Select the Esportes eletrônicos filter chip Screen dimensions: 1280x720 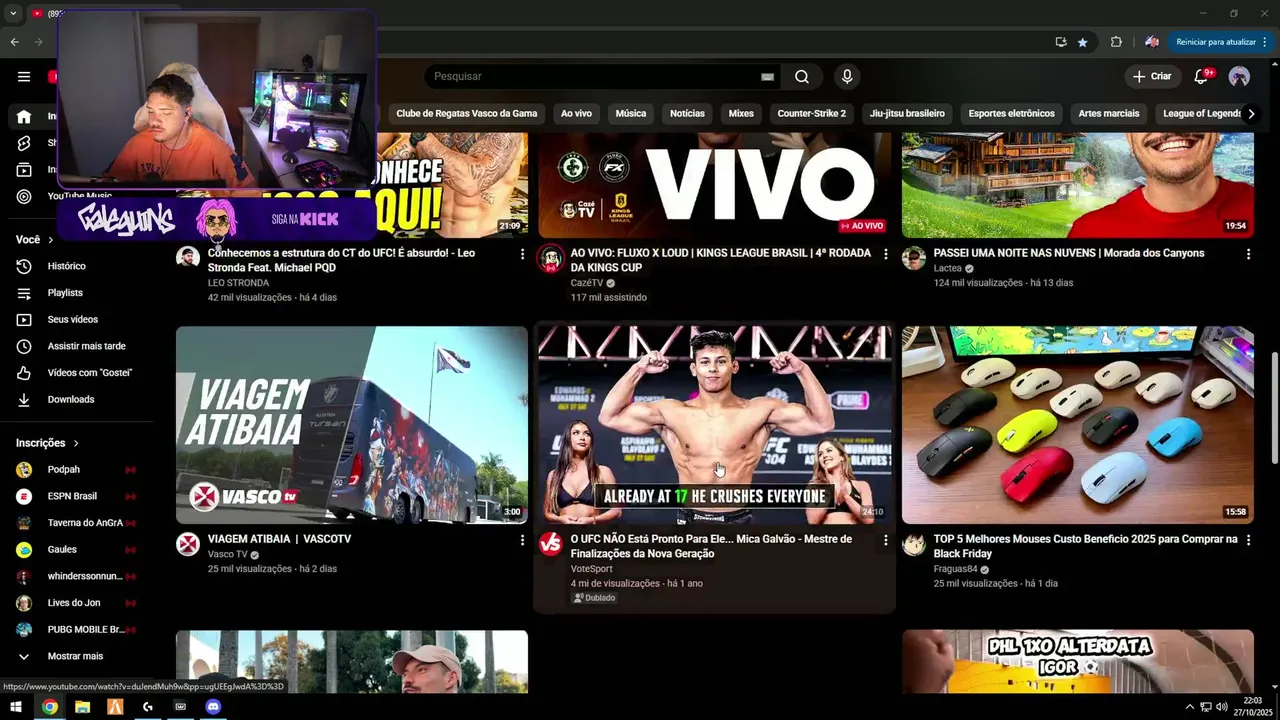coord(1011,113)
